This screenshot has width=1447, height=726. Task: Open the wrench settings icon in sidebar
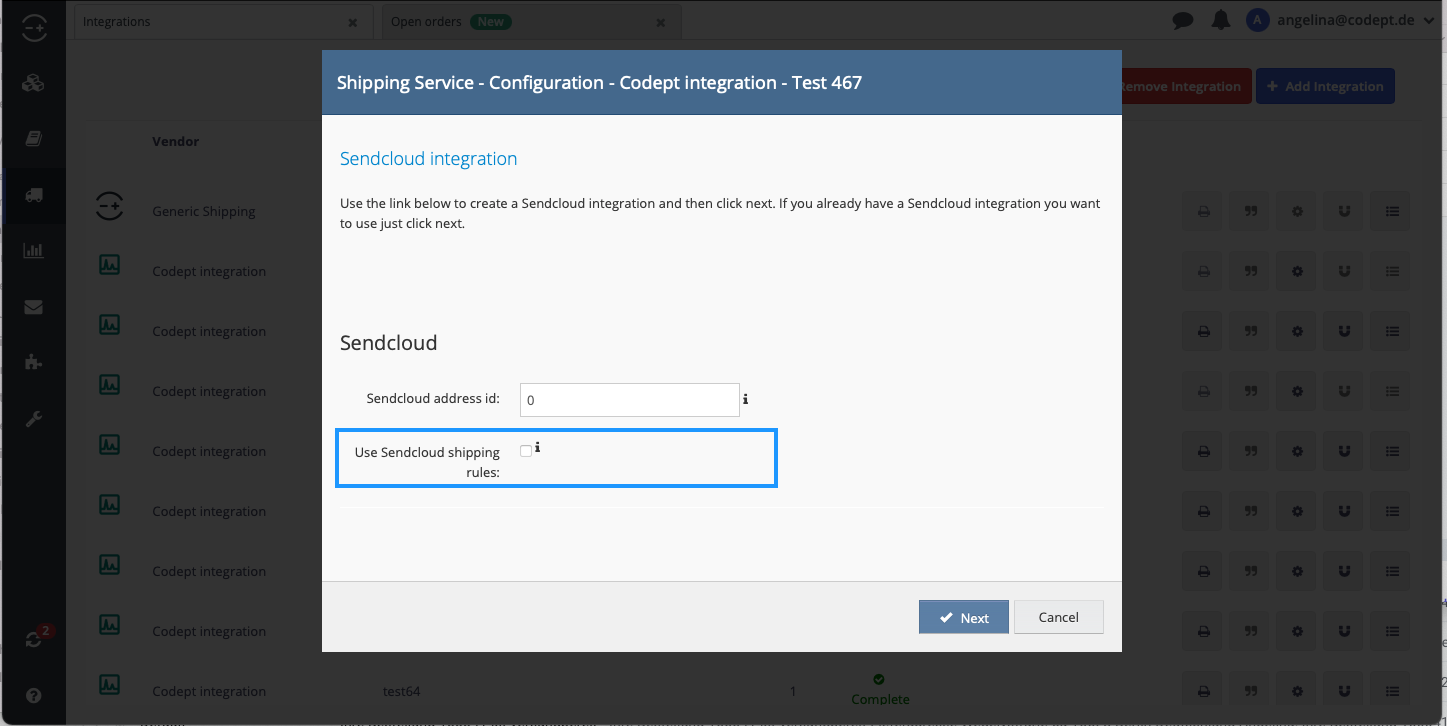point(33,419)
